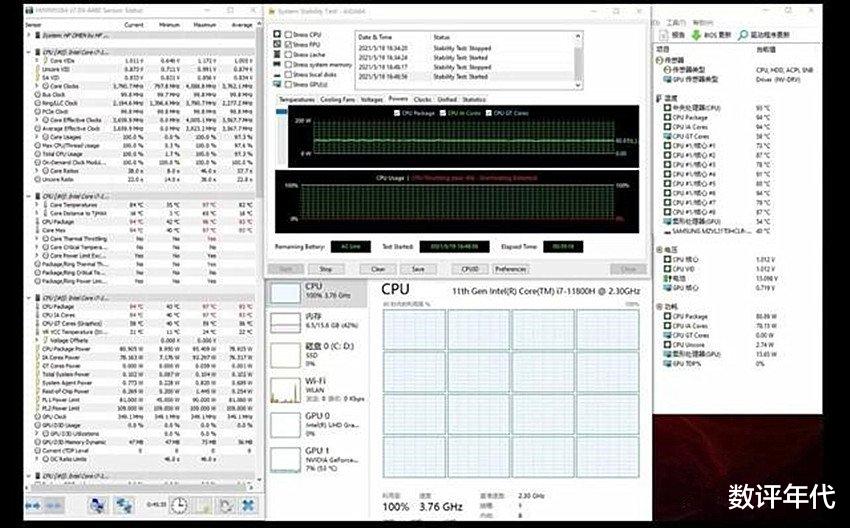Select Disk 0 (C: D:) thumbnail
The width and height of the screenshot is (850, 528).
point(285,356)
